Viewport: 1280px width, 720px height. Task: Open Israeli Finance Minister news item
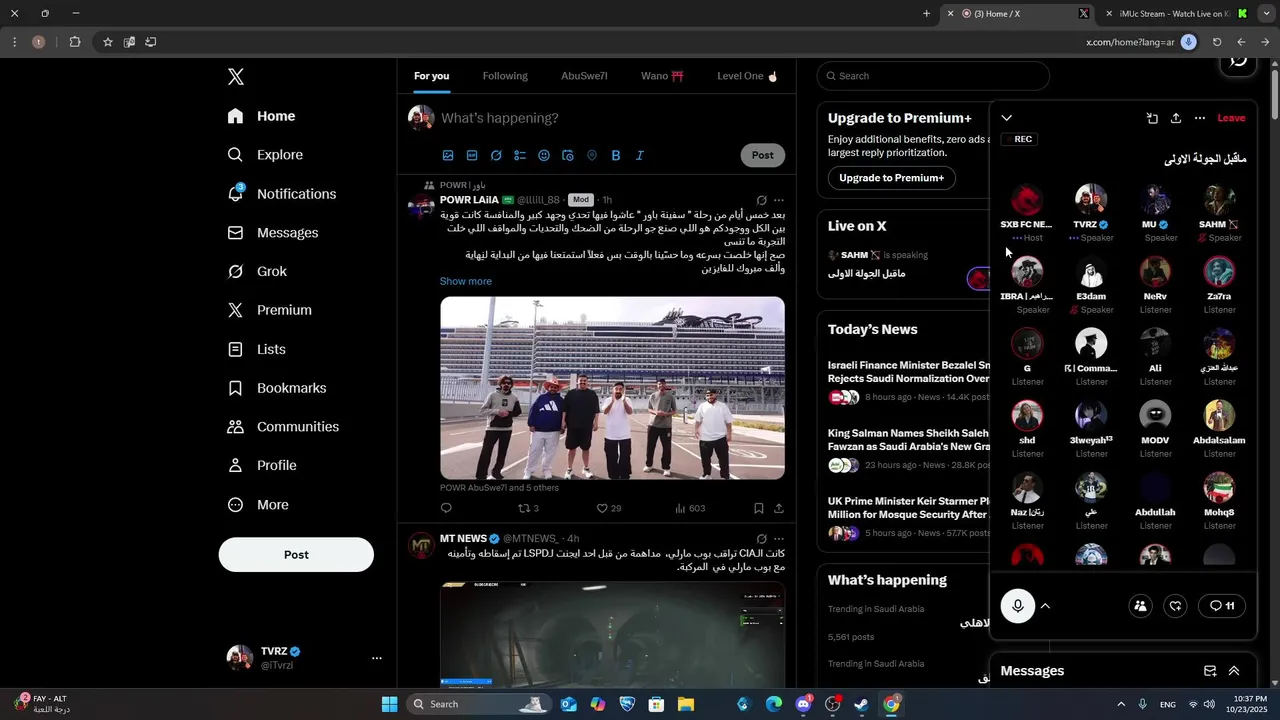(x=908, y=372)
